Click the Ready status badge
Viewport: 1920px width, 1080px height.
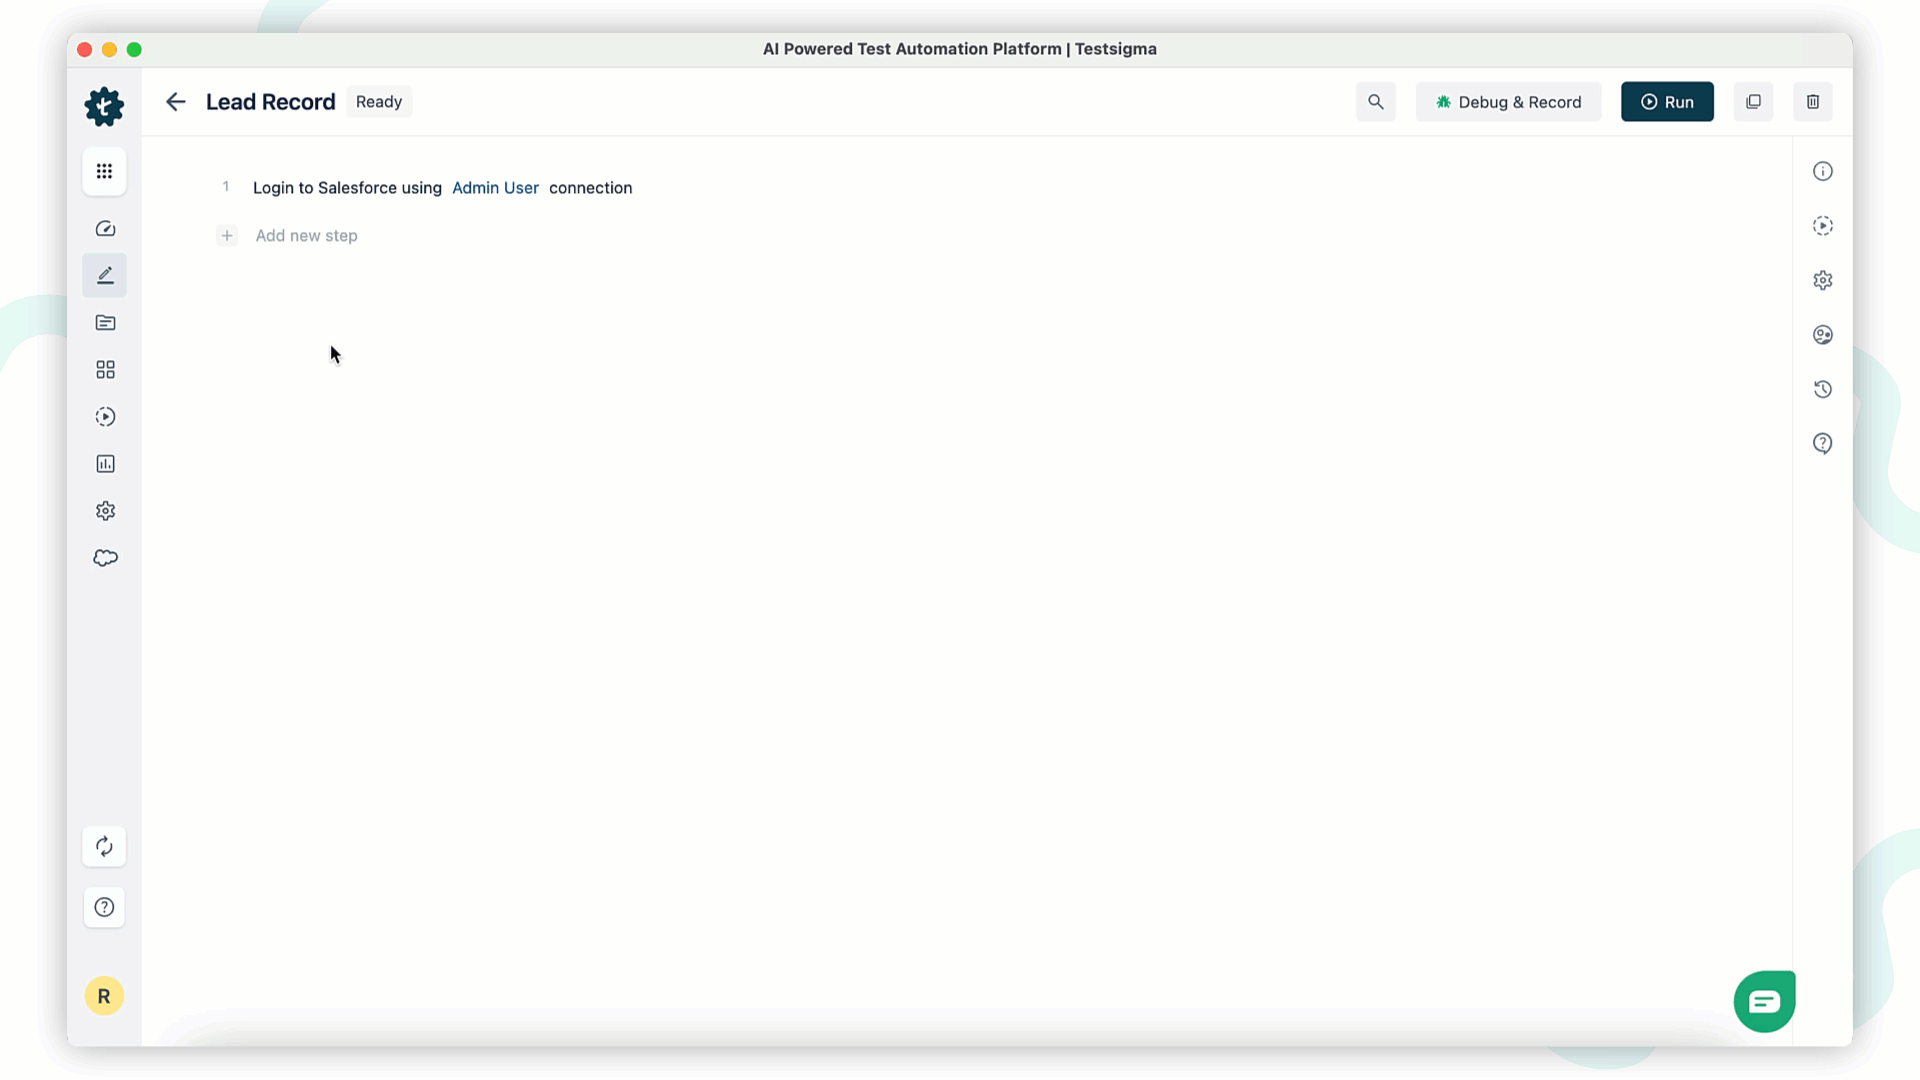(x=379, y=102)
